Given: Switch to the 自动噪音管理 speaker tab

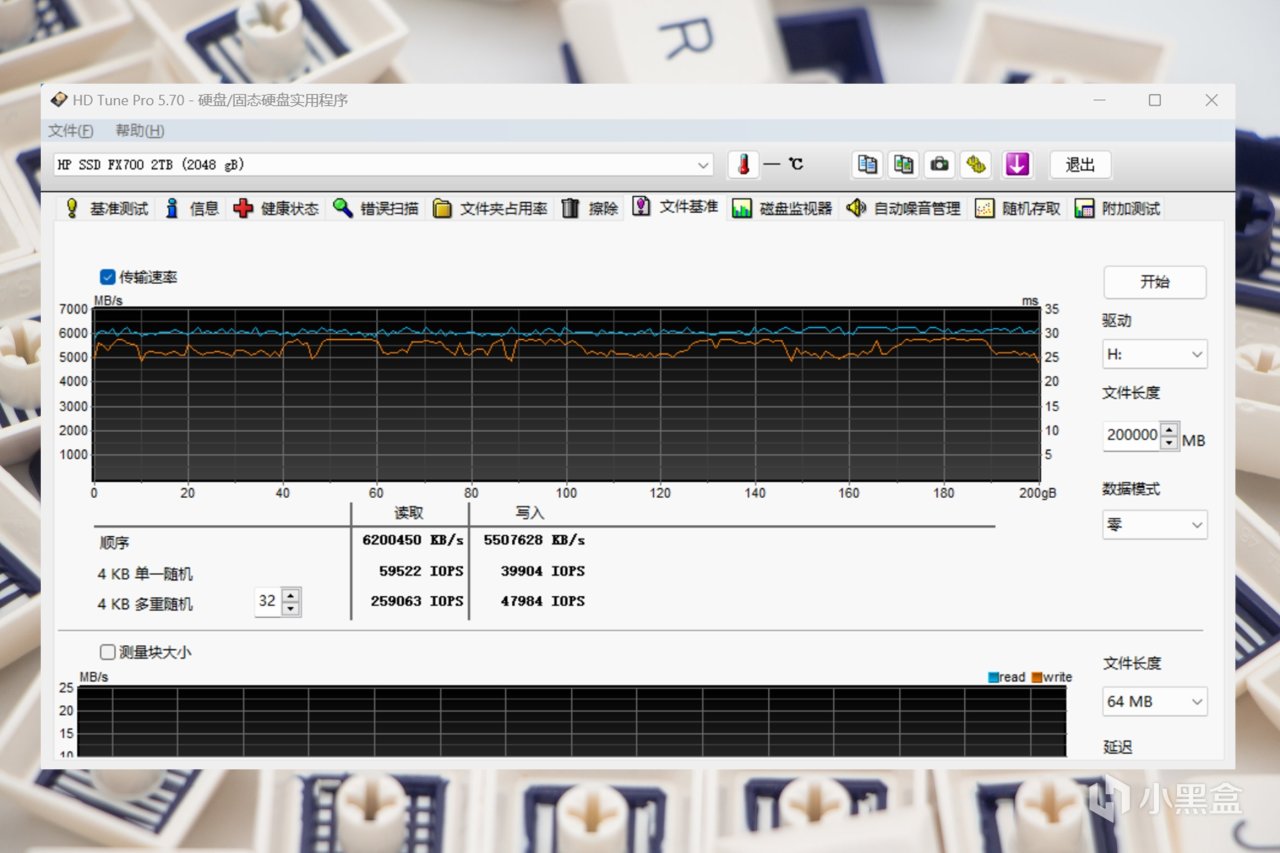Looking at the screenshot, I should point(903,208).
